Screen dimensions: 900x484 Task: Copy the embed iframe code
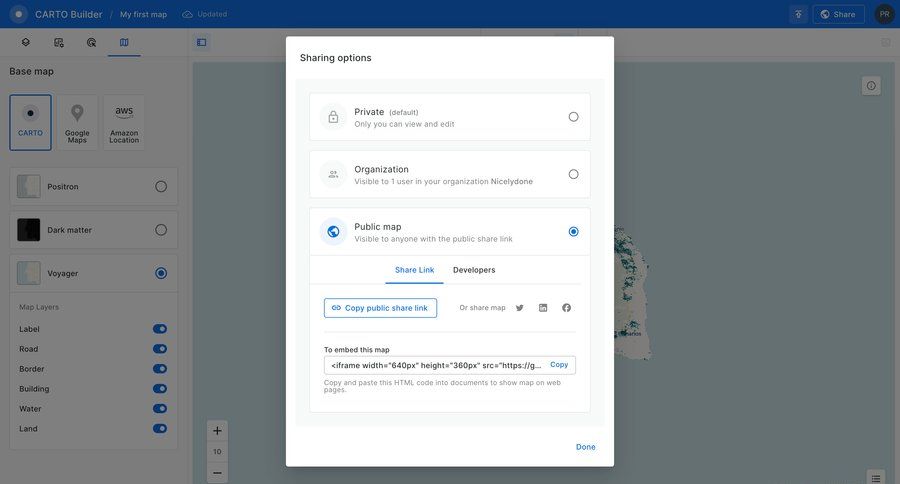point(559,365)
